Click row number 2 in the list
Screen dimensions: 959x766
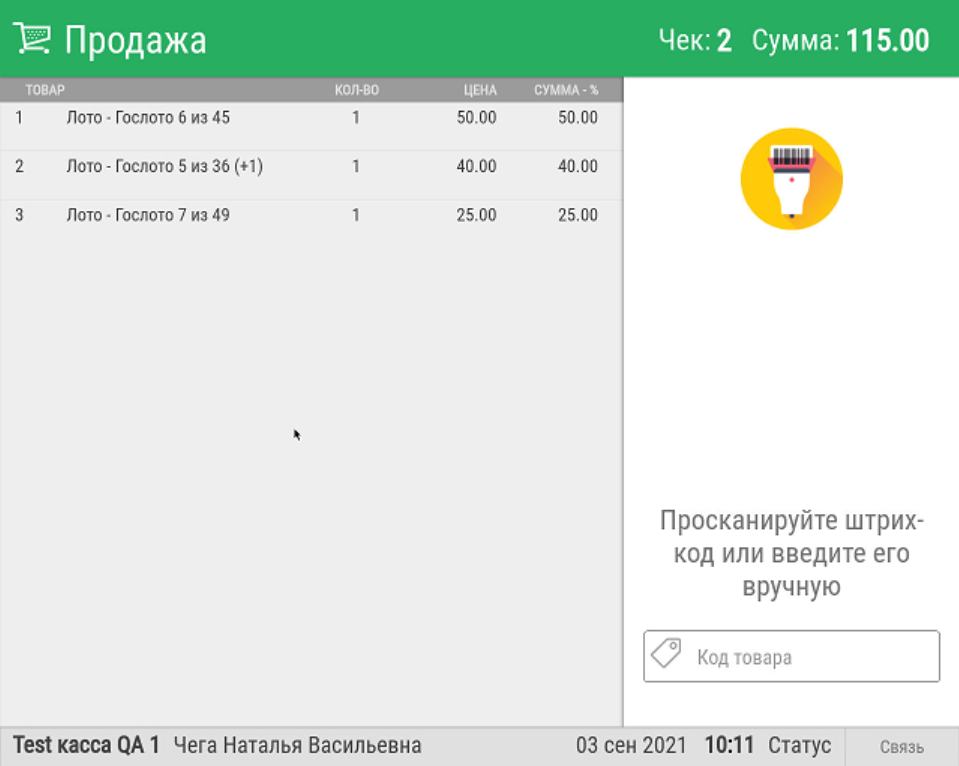click(x=19, y=166)
